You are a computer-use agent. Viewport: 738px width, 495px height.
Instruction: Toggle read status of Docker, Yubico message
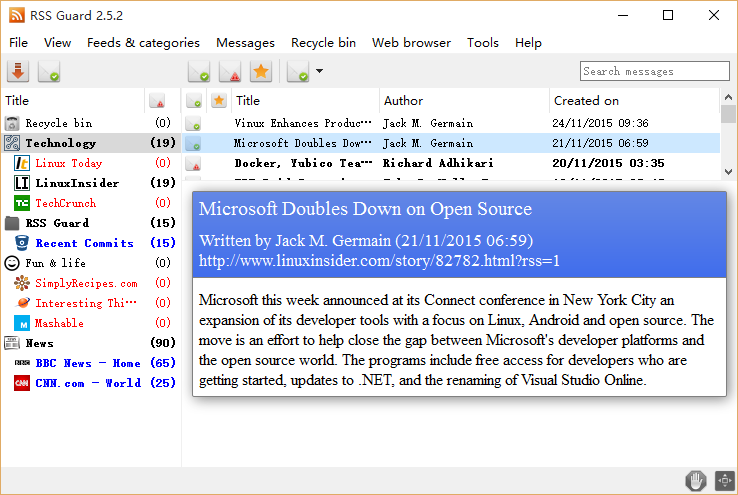pos(194,163)
